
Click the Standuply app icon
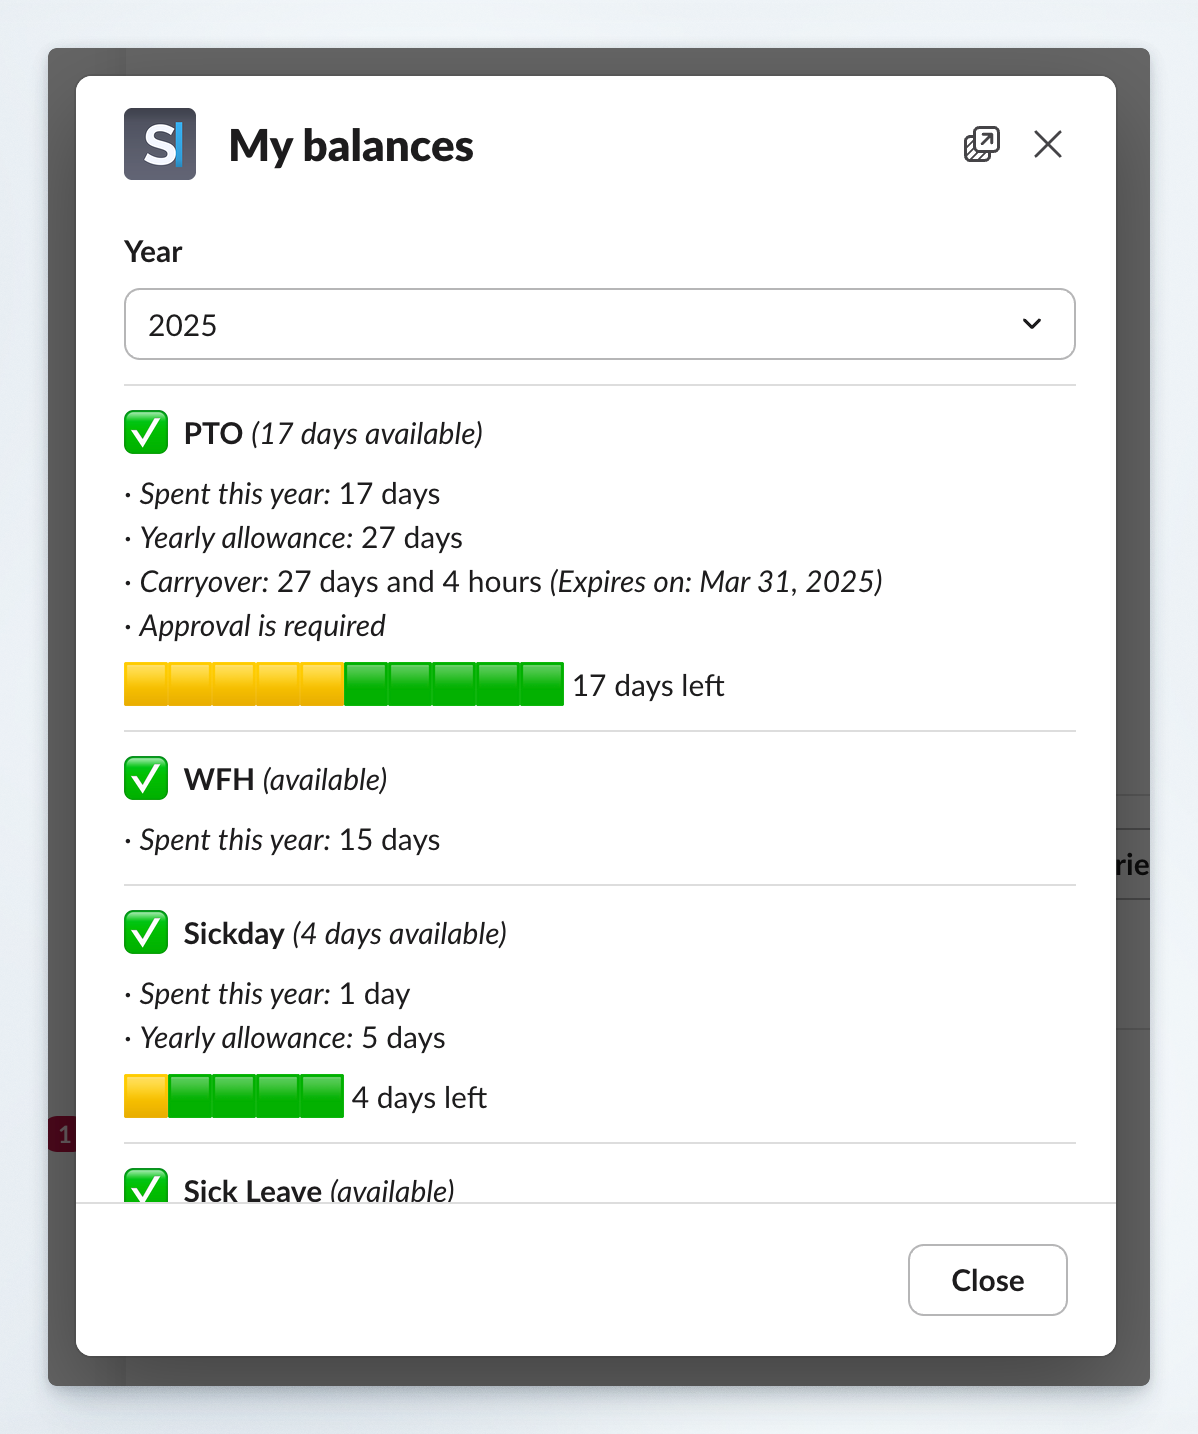[x=159, y=144]
